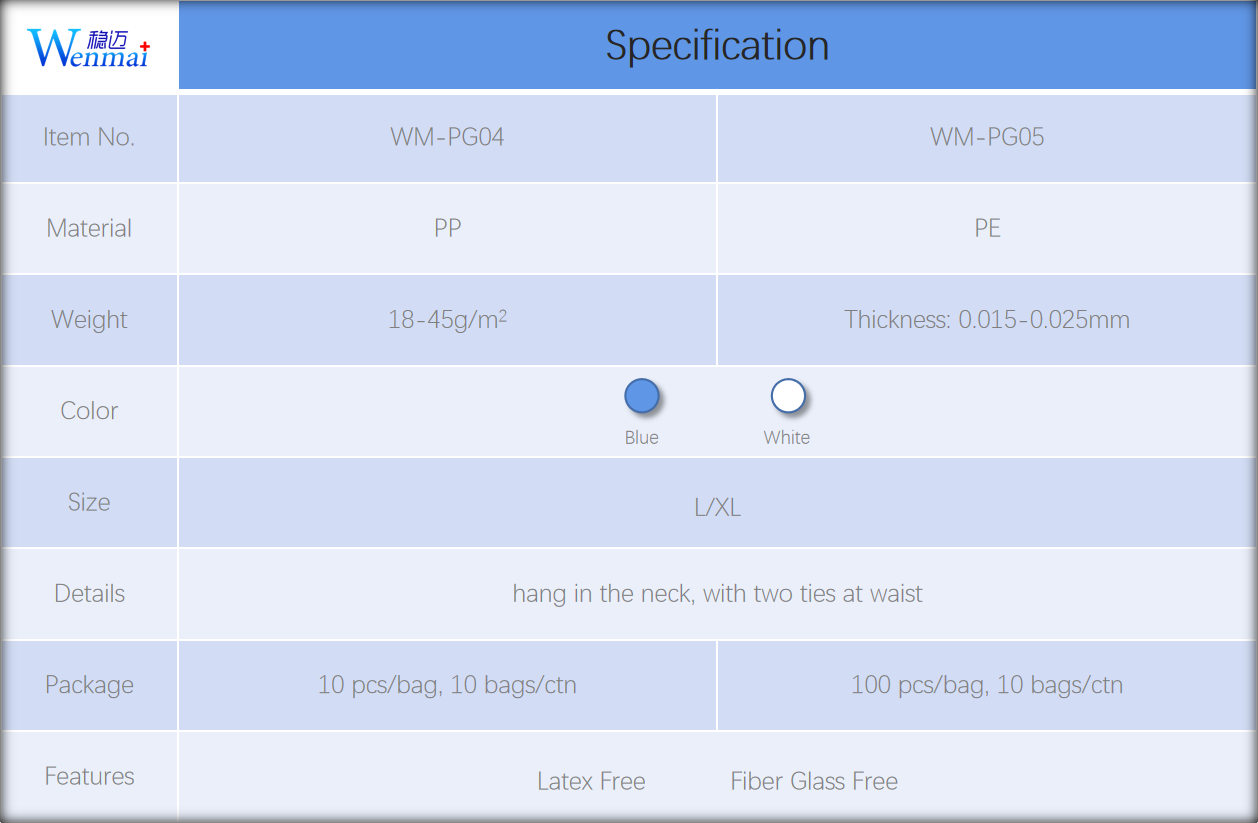Click the Color row label
This screenshot has height=823, width=1258.
pos(89,411)
